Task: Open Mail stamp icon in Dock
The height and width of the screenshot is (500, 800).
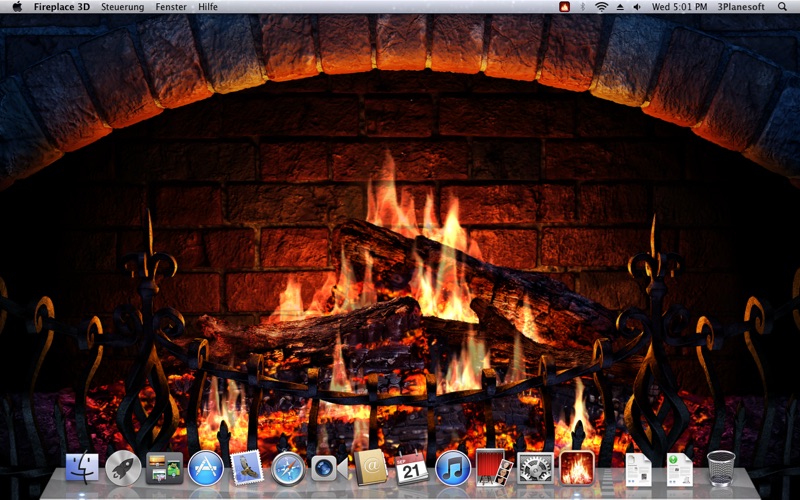Action: coord(247,467)
